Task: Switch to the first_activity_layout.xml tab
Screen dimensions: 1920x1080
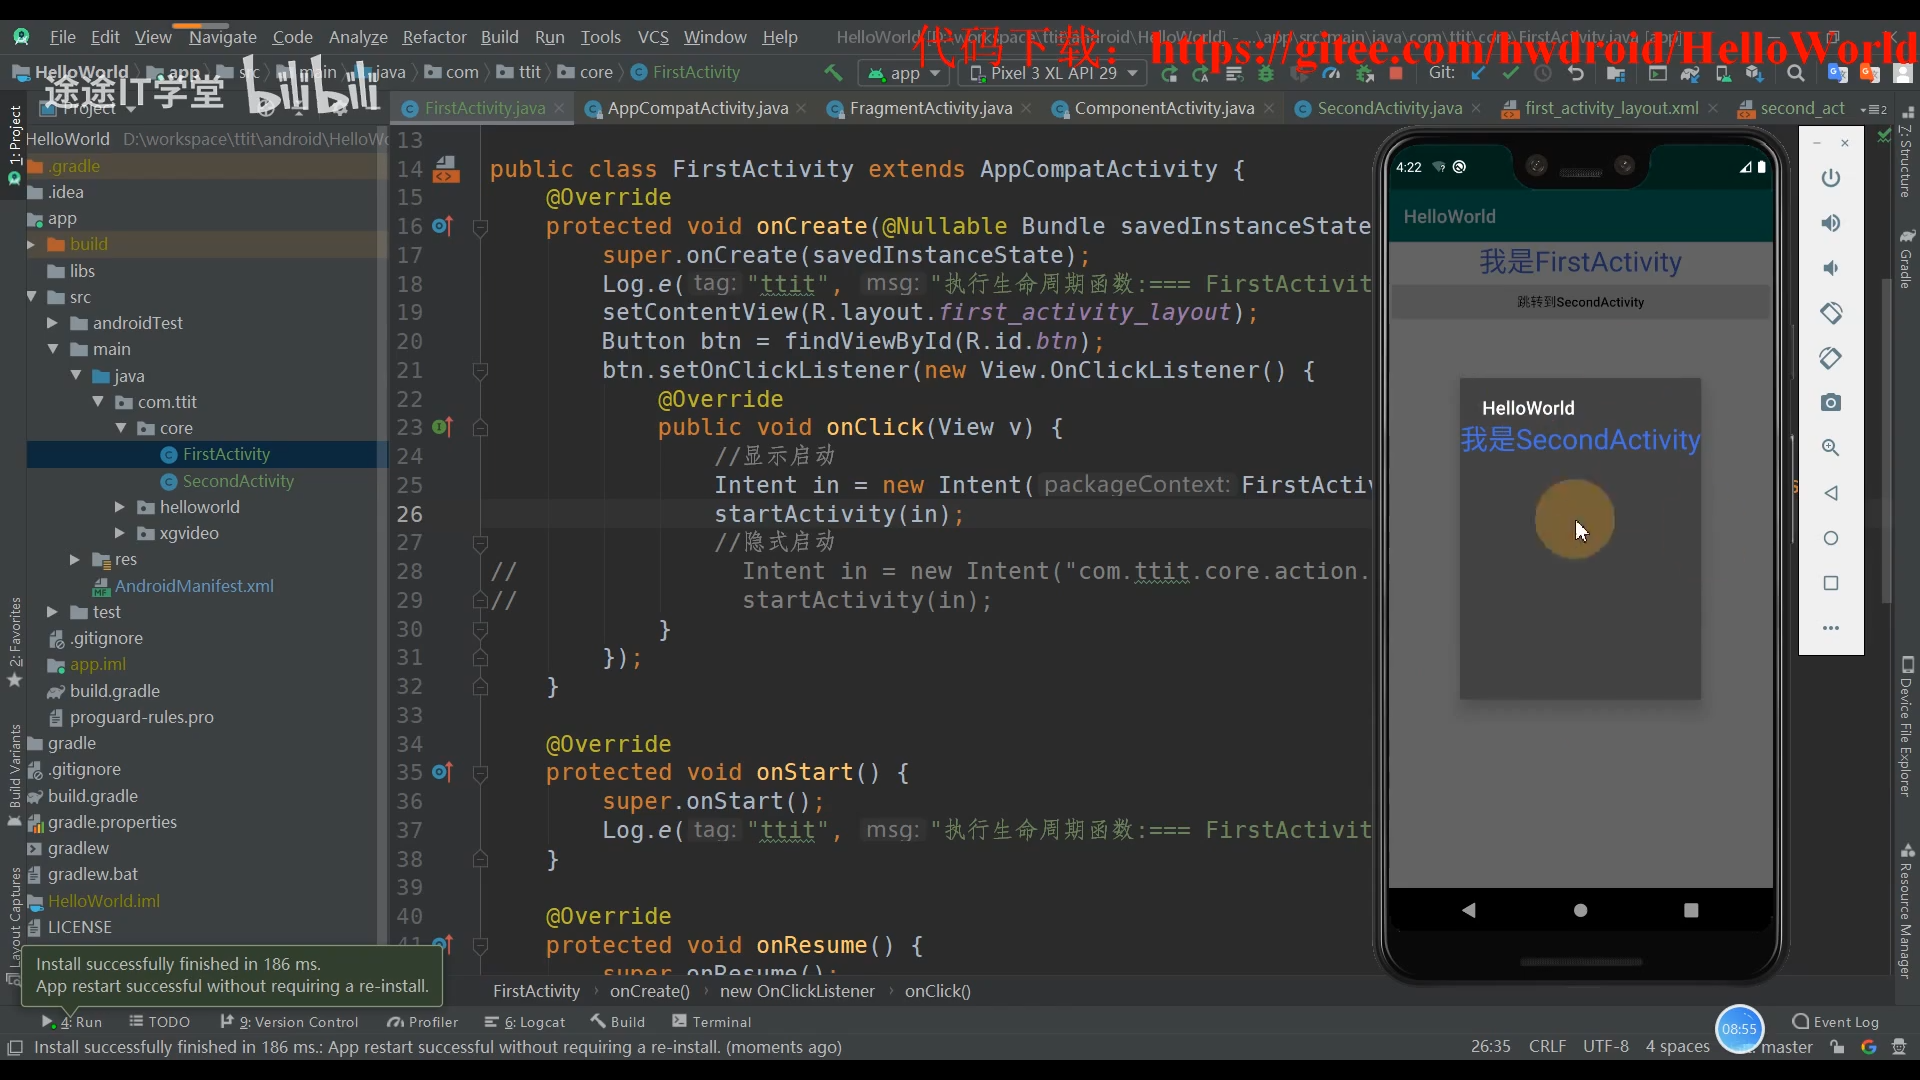Action: [x=1611, y=108]
